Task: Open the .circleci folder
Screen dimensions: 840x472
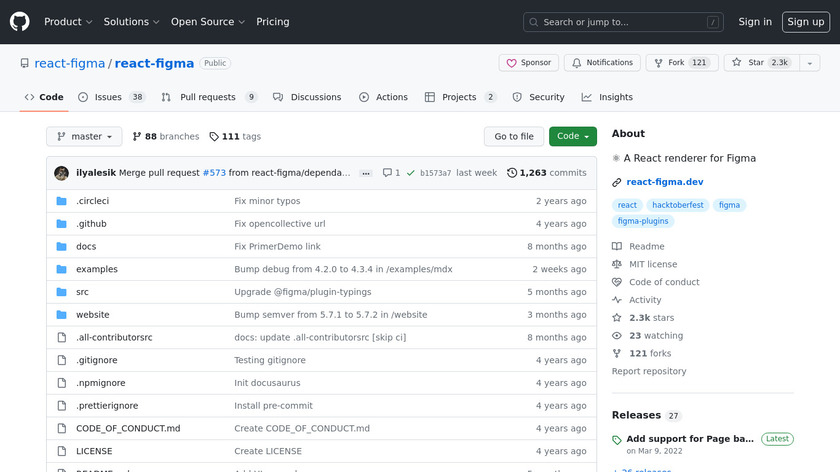Action: [92, 201]
